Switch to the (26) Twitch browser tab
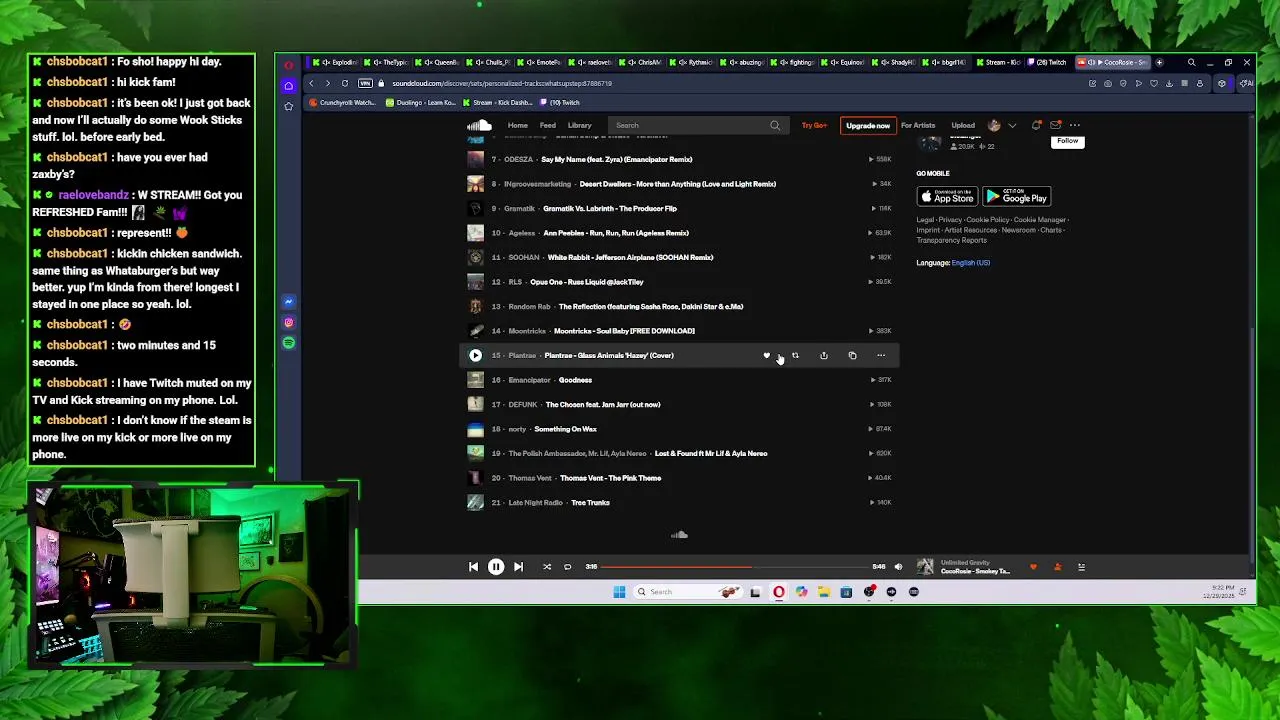1280x720 pixels. coord(1046,62)
